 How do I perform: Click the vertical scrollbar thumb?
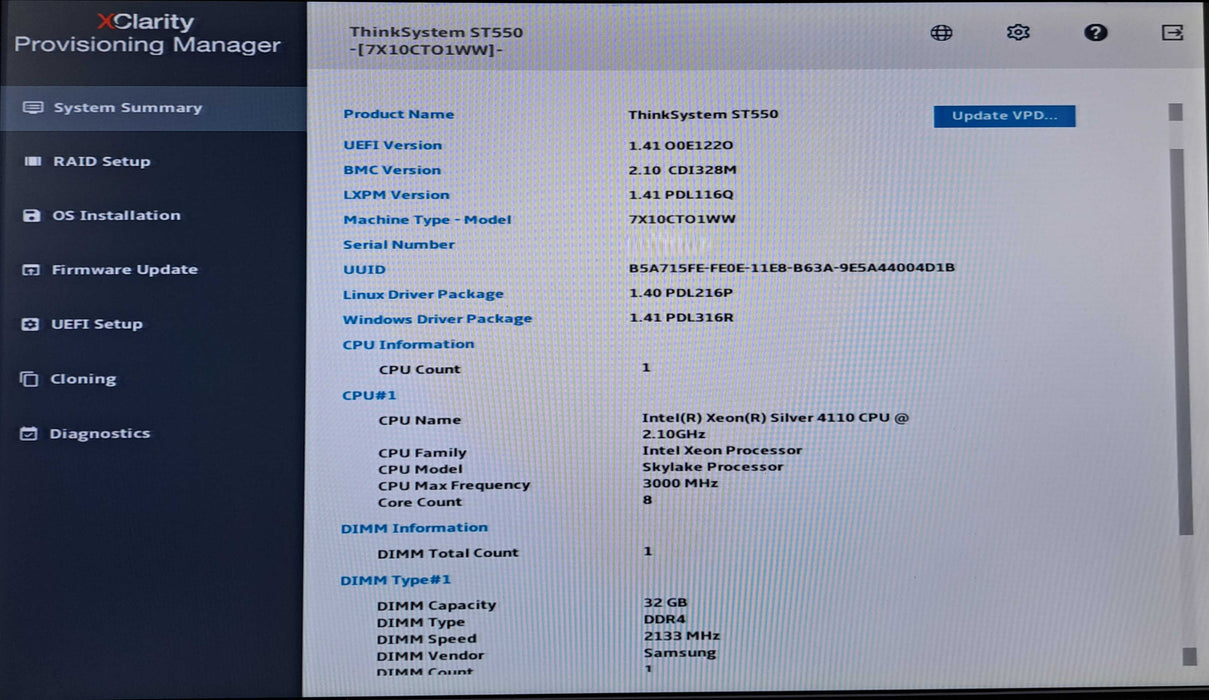(1183, 340)
